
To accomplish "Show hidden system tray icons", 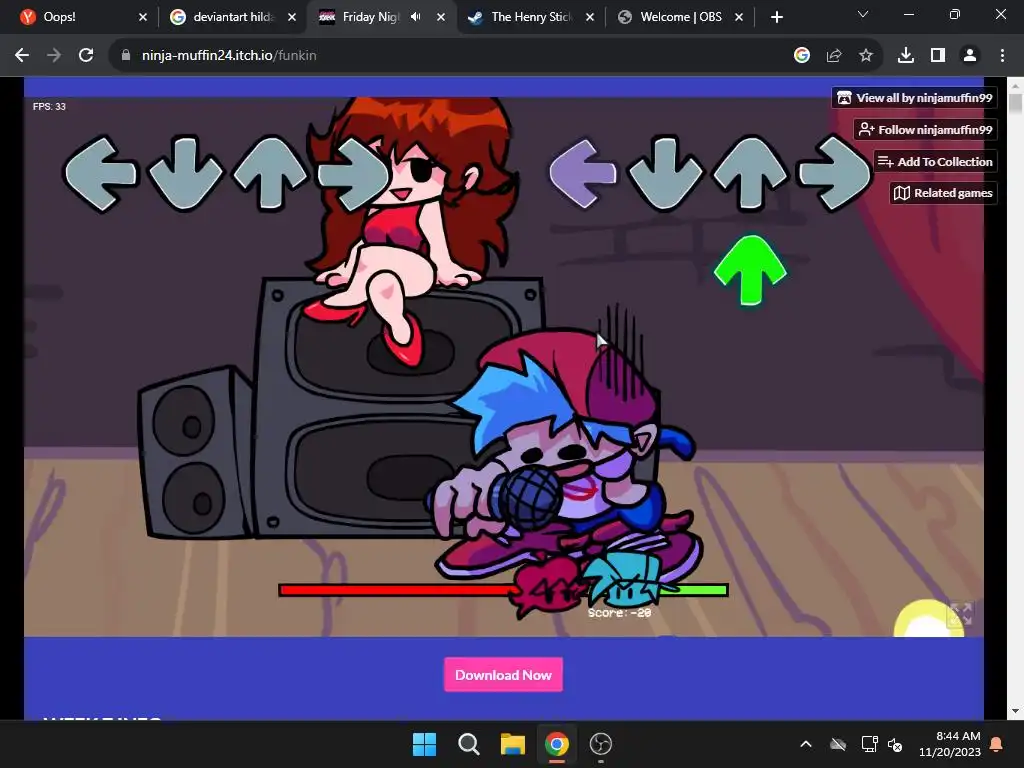I will tap(806, 744).
